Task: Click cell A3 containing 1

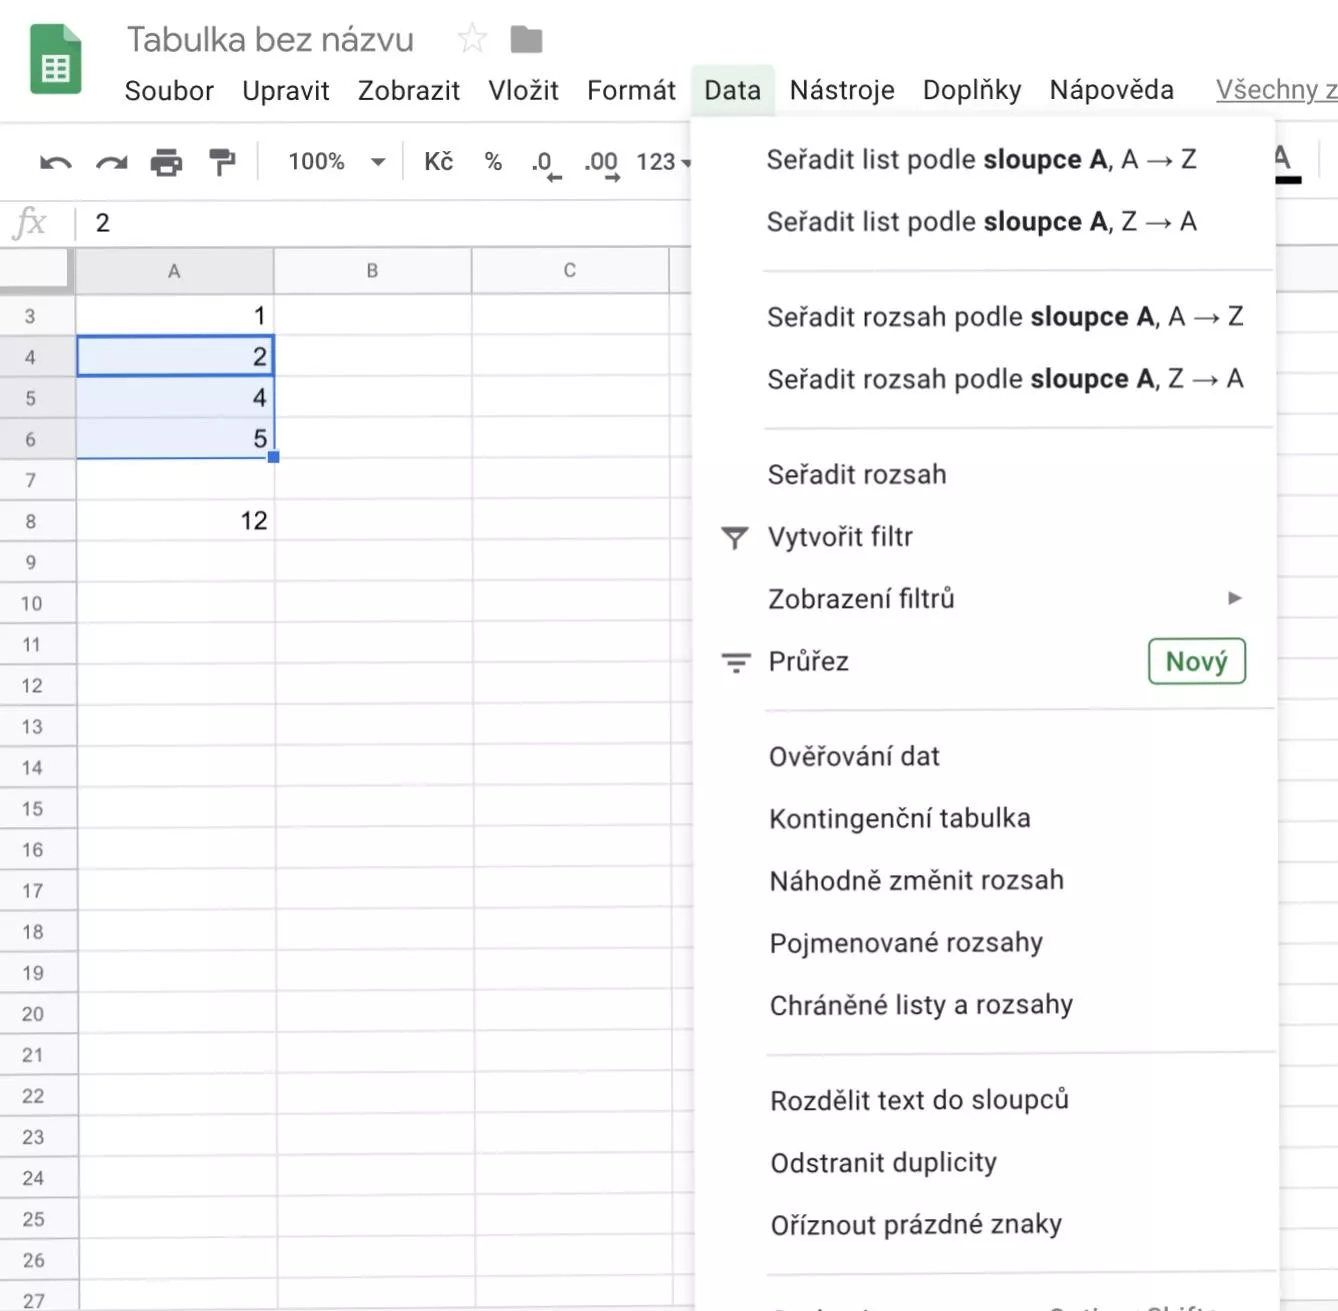Action: point(175,316)
